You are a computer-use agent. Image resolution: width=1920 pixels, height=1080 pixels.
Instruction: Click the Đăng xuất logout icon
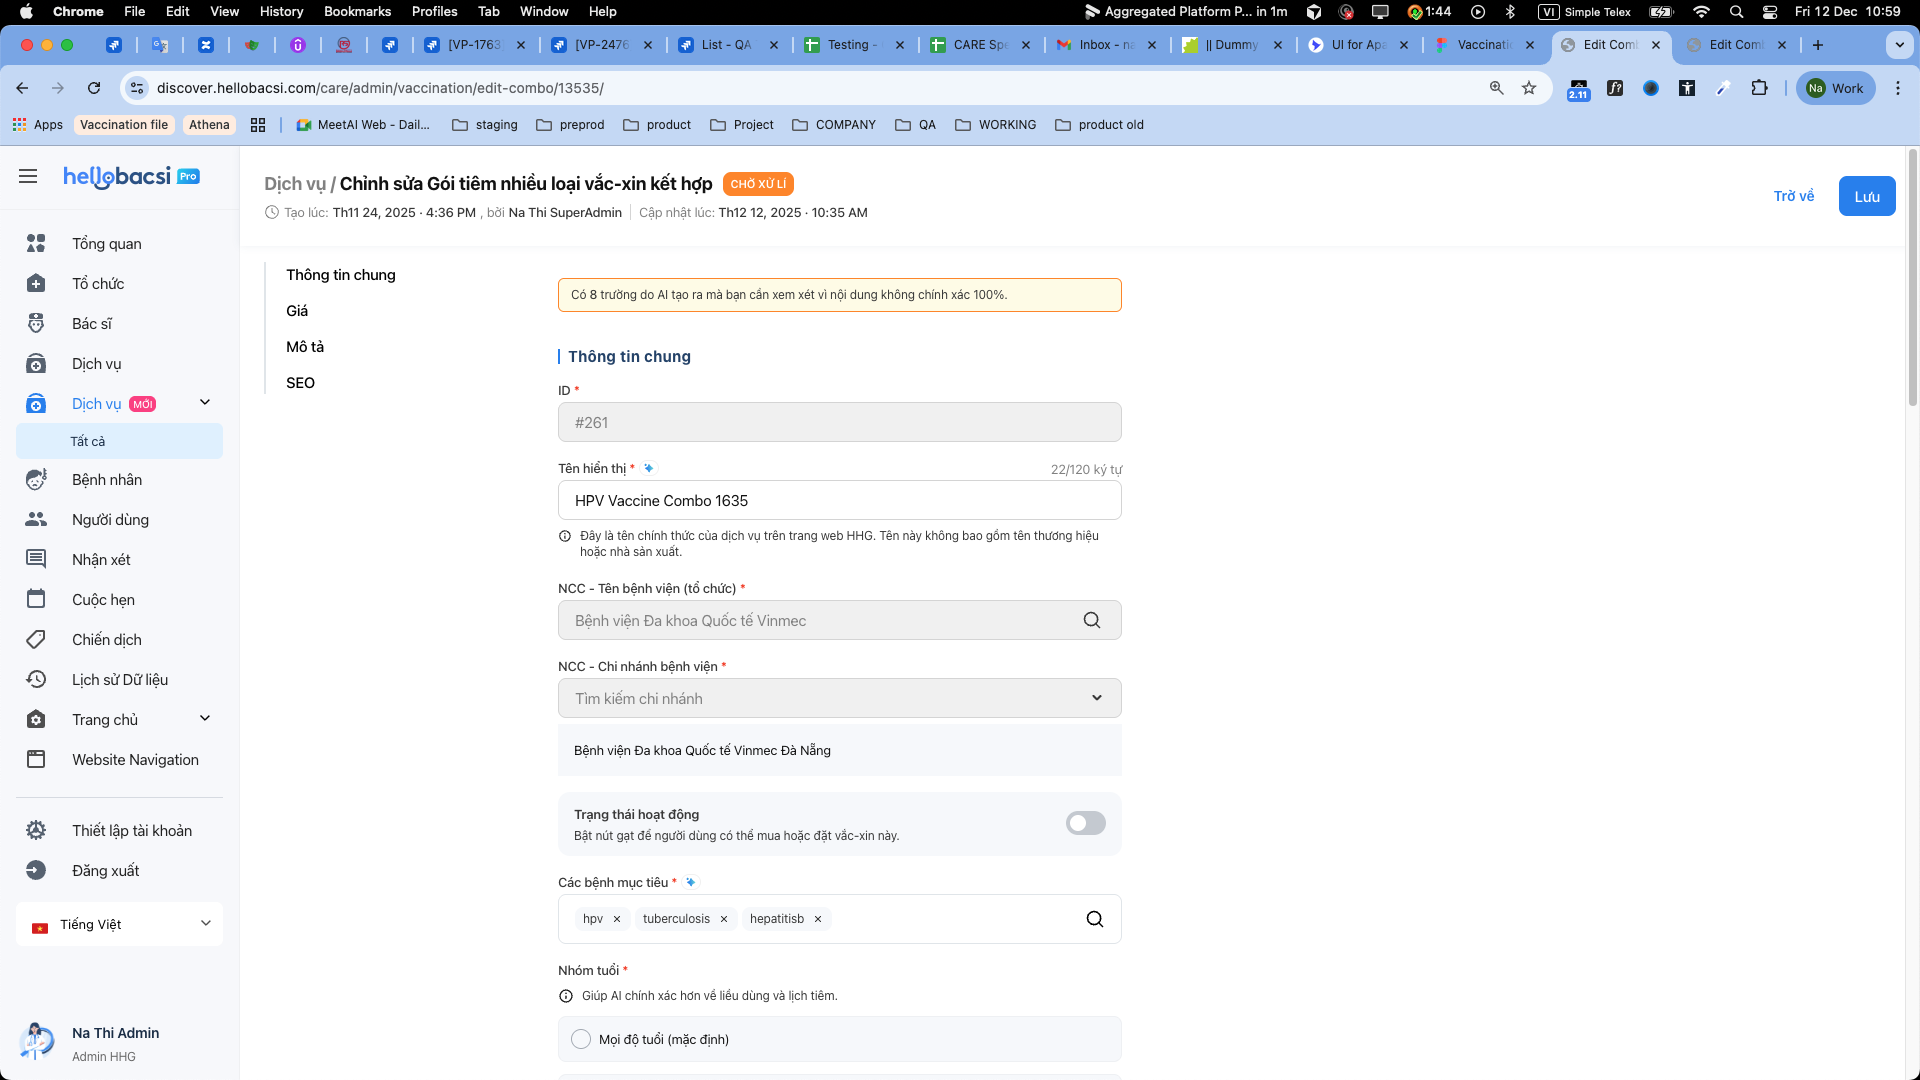[x=36, y=870]
